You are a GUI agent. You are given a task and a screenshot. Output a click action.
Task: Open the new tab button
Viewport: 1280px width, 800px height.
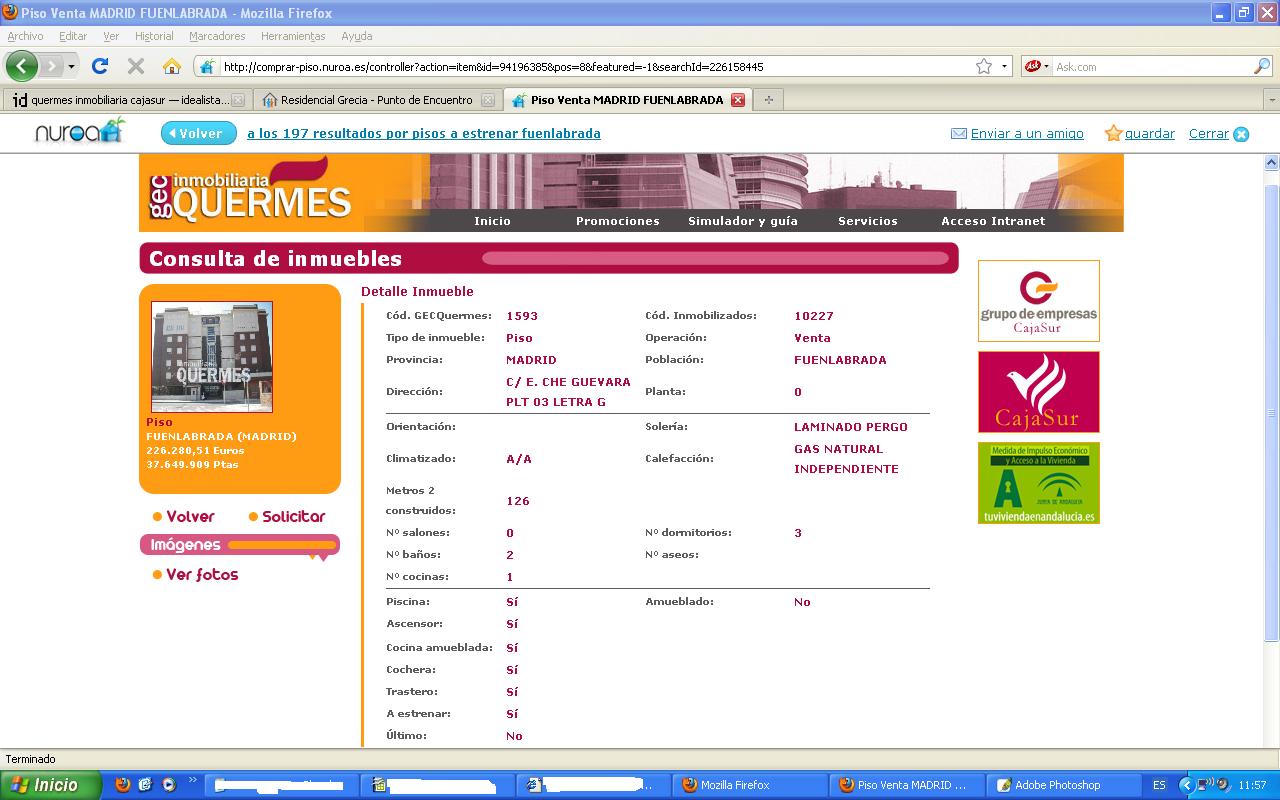pyautogui.click(x=768, y=100)
